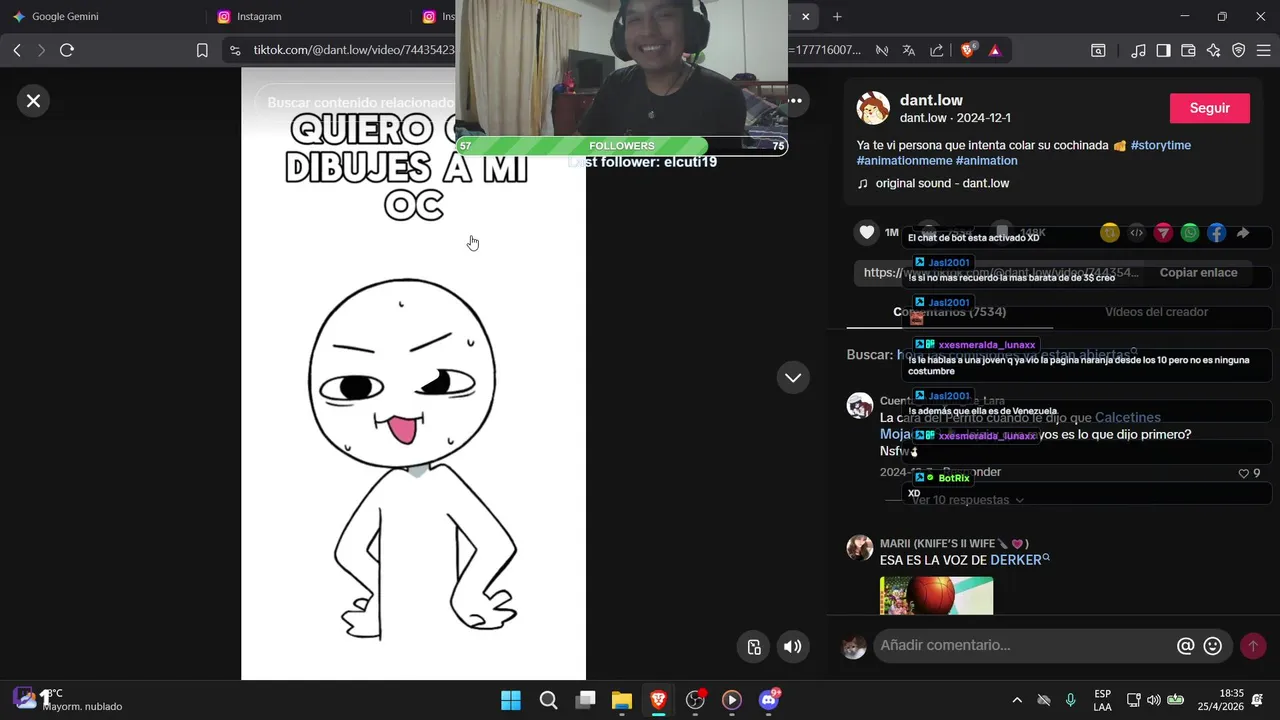Open Windows taskbar search
Screen dimensions: 1280x720
coord(548,700)
